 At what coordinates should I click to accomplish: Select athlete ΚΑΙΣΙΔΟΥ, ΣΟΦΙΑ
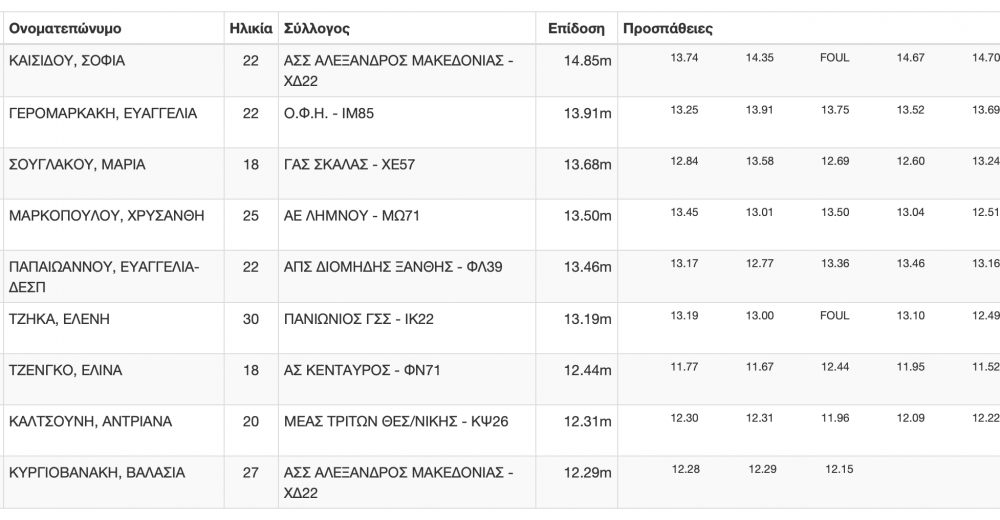[67, 61]
